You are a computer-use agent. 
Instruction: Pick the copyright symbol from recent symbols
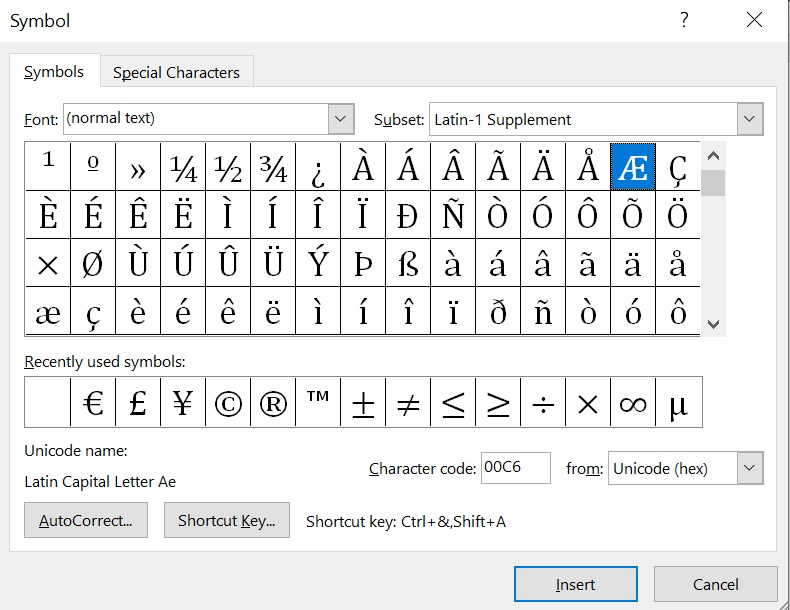point(228,402)
